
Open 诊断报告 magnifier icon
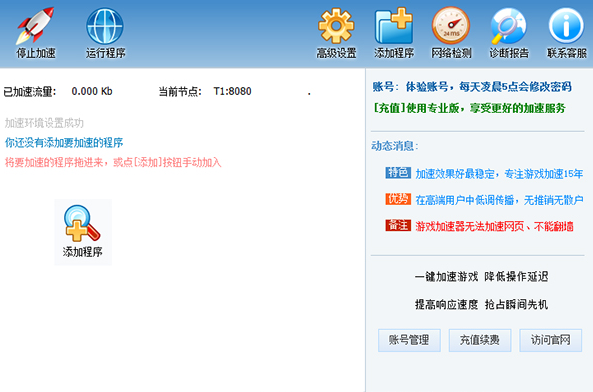click(509, 33)
